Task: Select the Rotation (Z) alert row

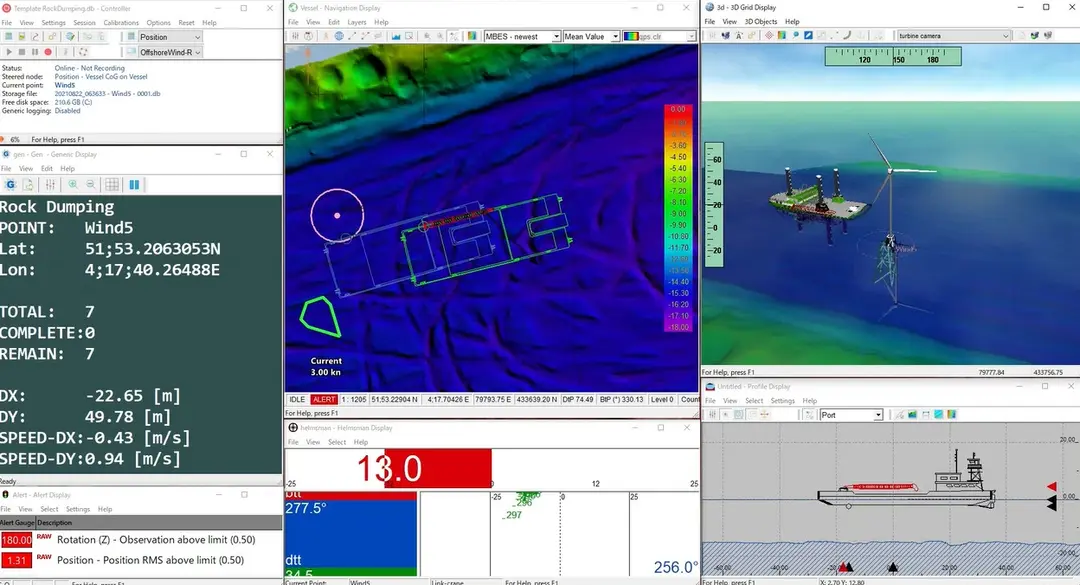Action: click(x=141, y=540)
